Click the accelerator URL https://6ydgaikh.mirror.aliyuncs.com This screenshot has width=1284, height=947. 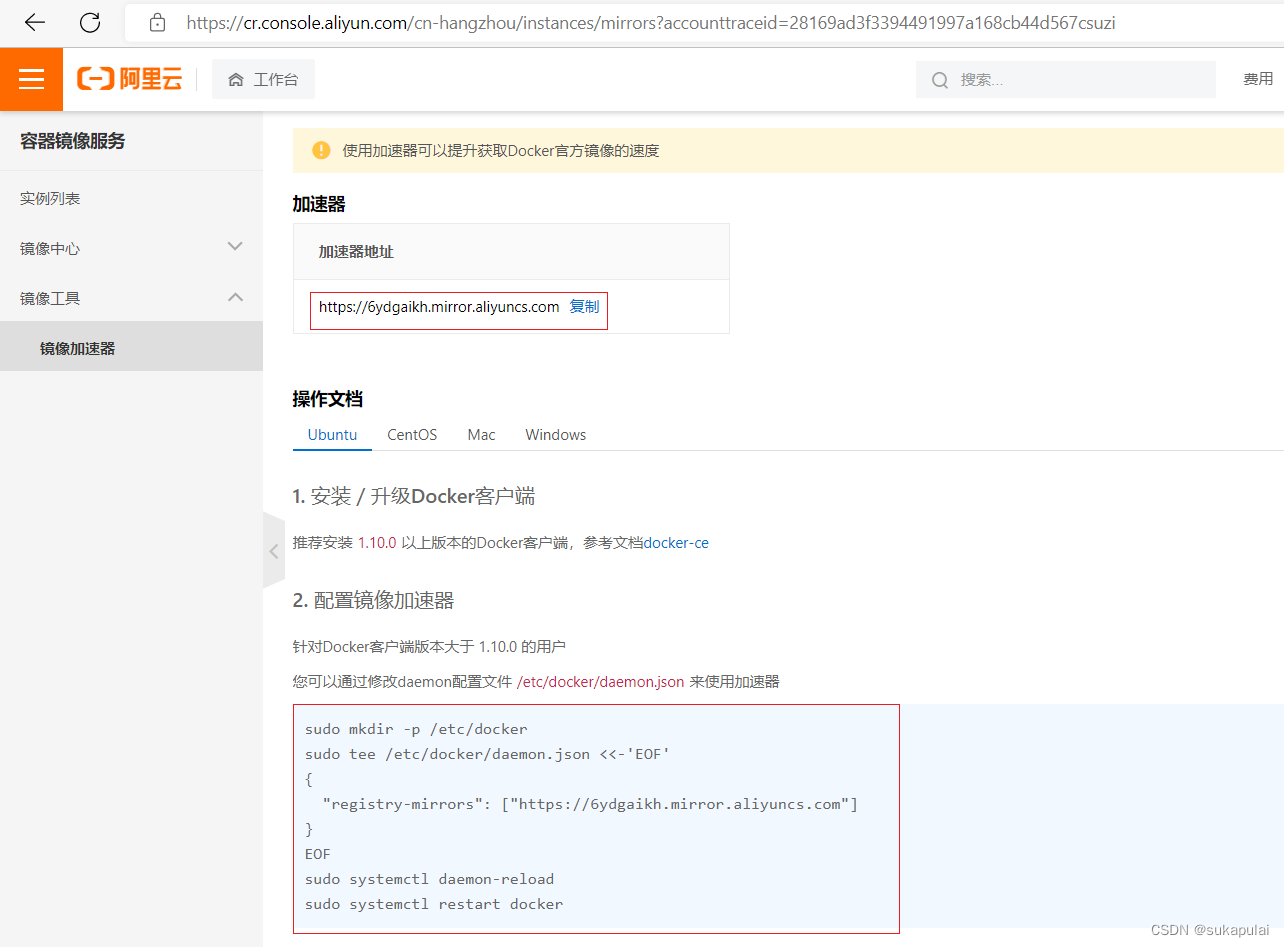click(x=439, y=307)
